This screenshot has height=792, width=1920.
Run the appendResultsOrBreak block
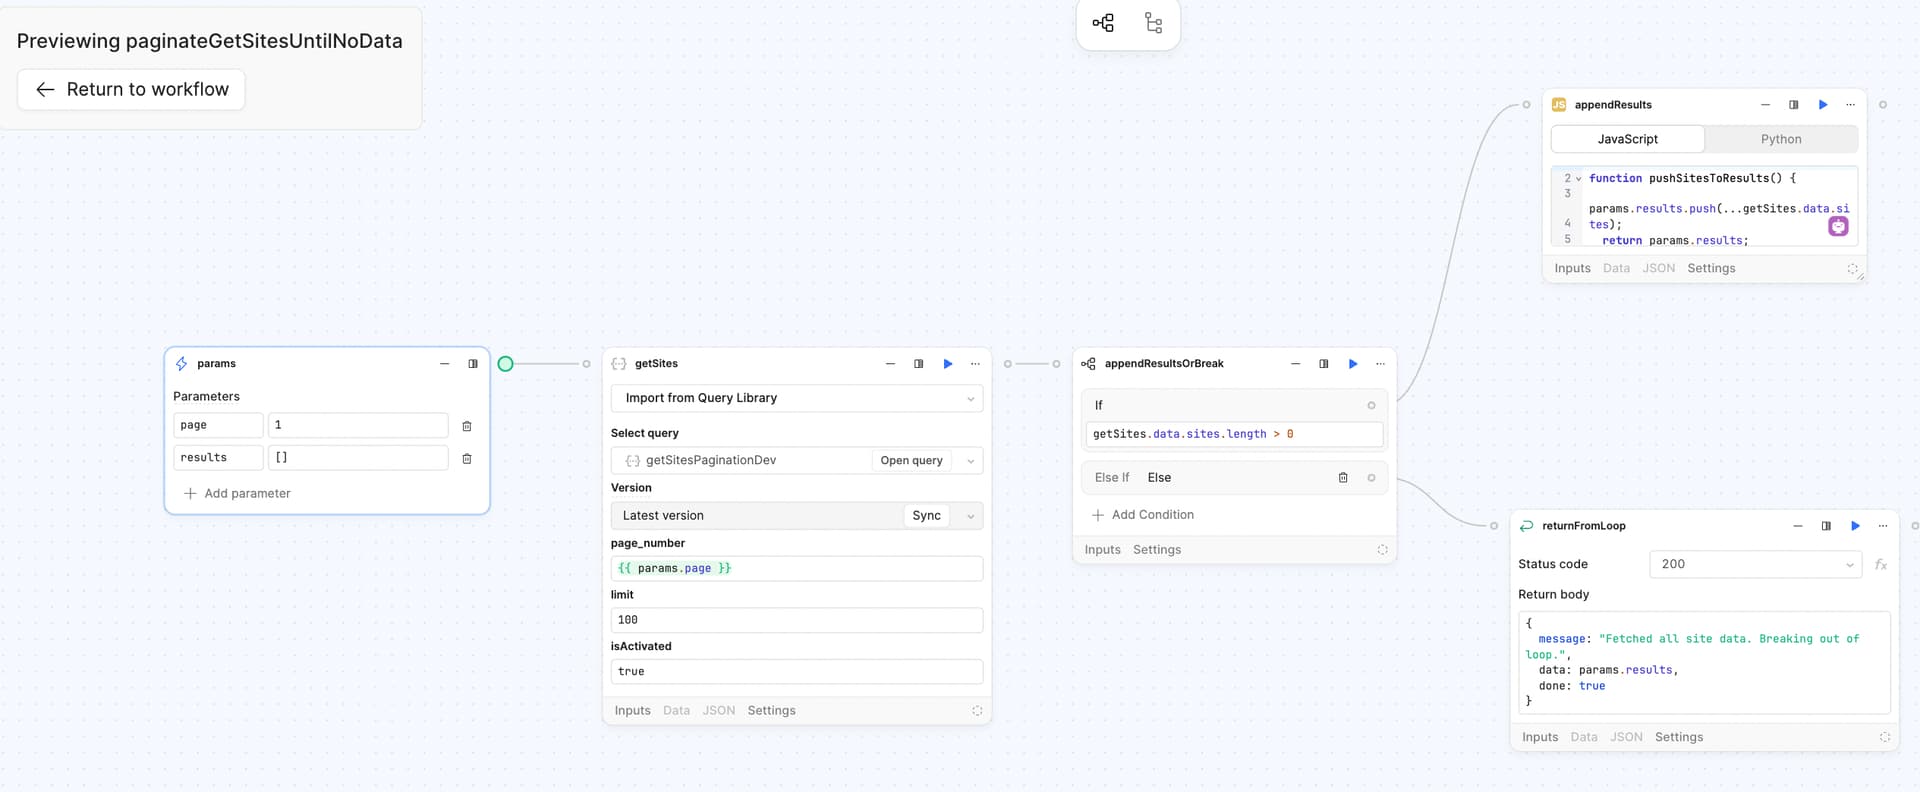(x=1353, y=364)
